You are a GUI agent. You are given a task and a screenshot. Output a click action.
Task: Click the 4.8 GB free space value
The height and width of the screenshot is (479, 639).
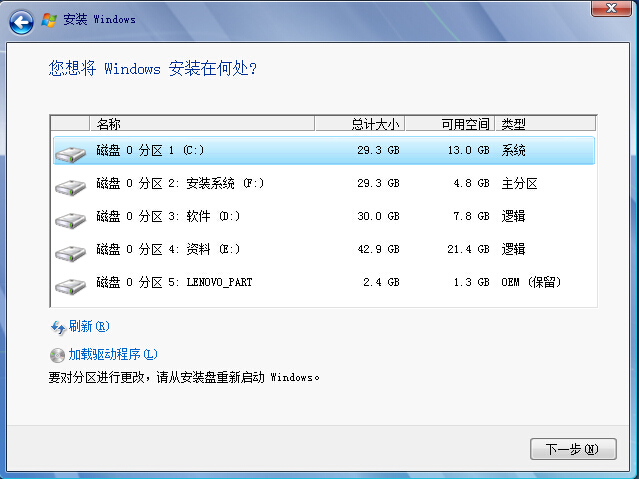pos(472,183)
